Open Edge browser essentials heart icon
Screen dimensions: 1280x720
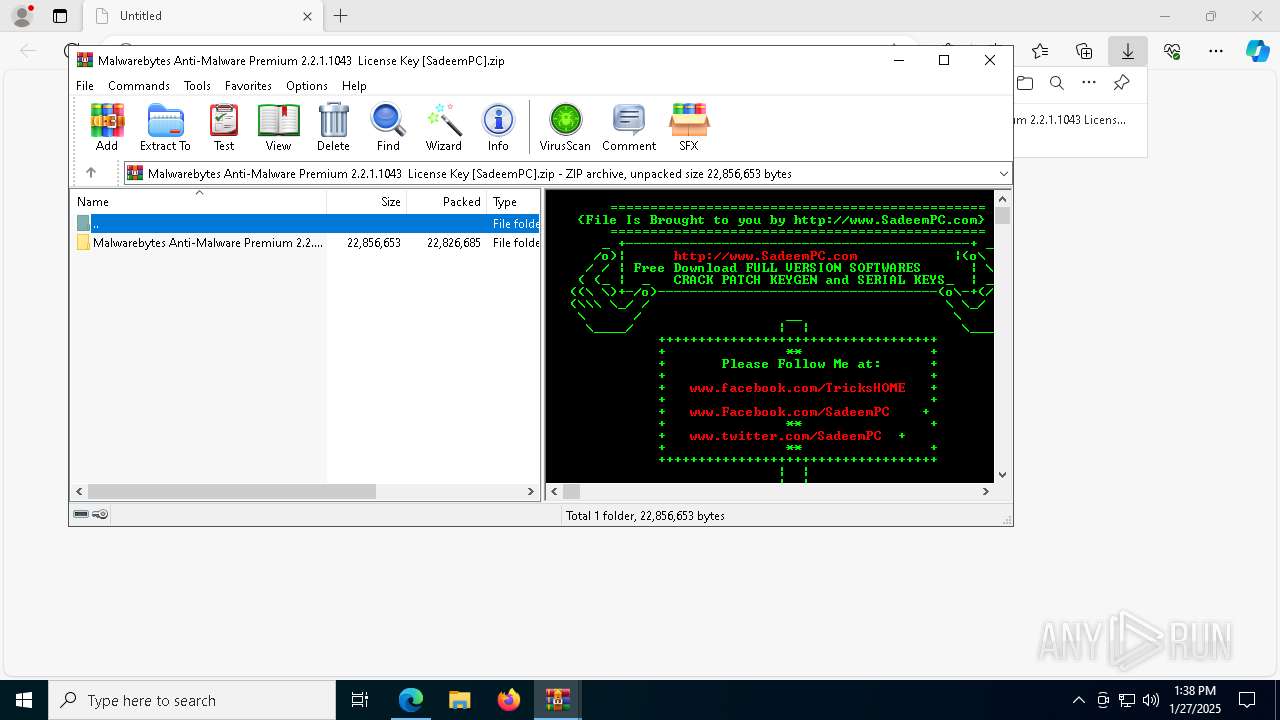tap(1172, 51)
